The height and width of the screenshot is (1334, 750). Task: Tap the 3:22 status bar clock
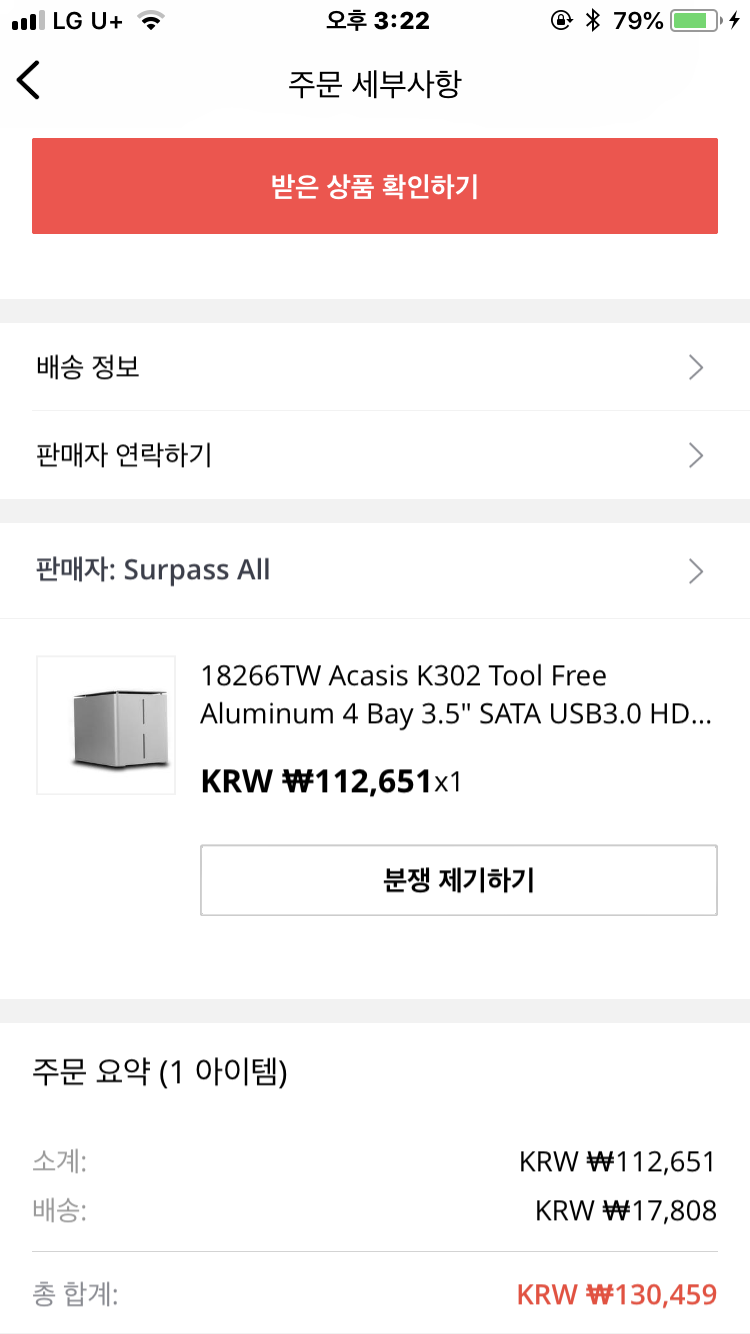374,21
